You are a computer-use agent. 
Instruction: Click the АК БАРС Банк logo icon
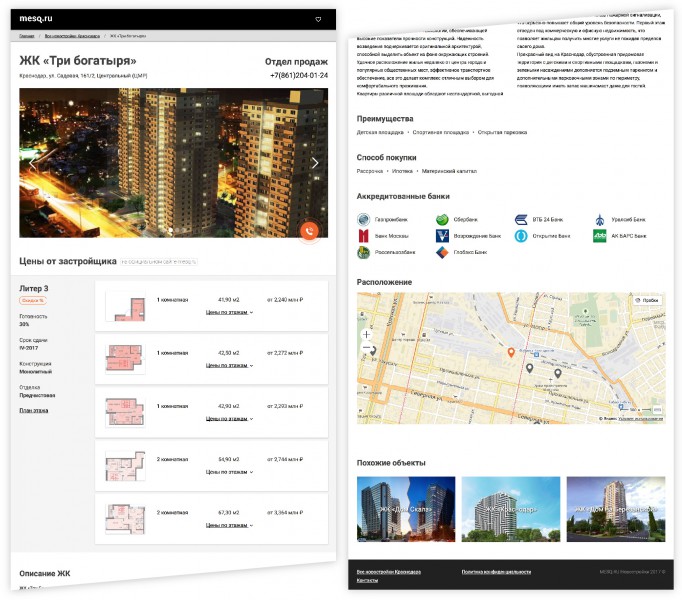click(600, 236)
